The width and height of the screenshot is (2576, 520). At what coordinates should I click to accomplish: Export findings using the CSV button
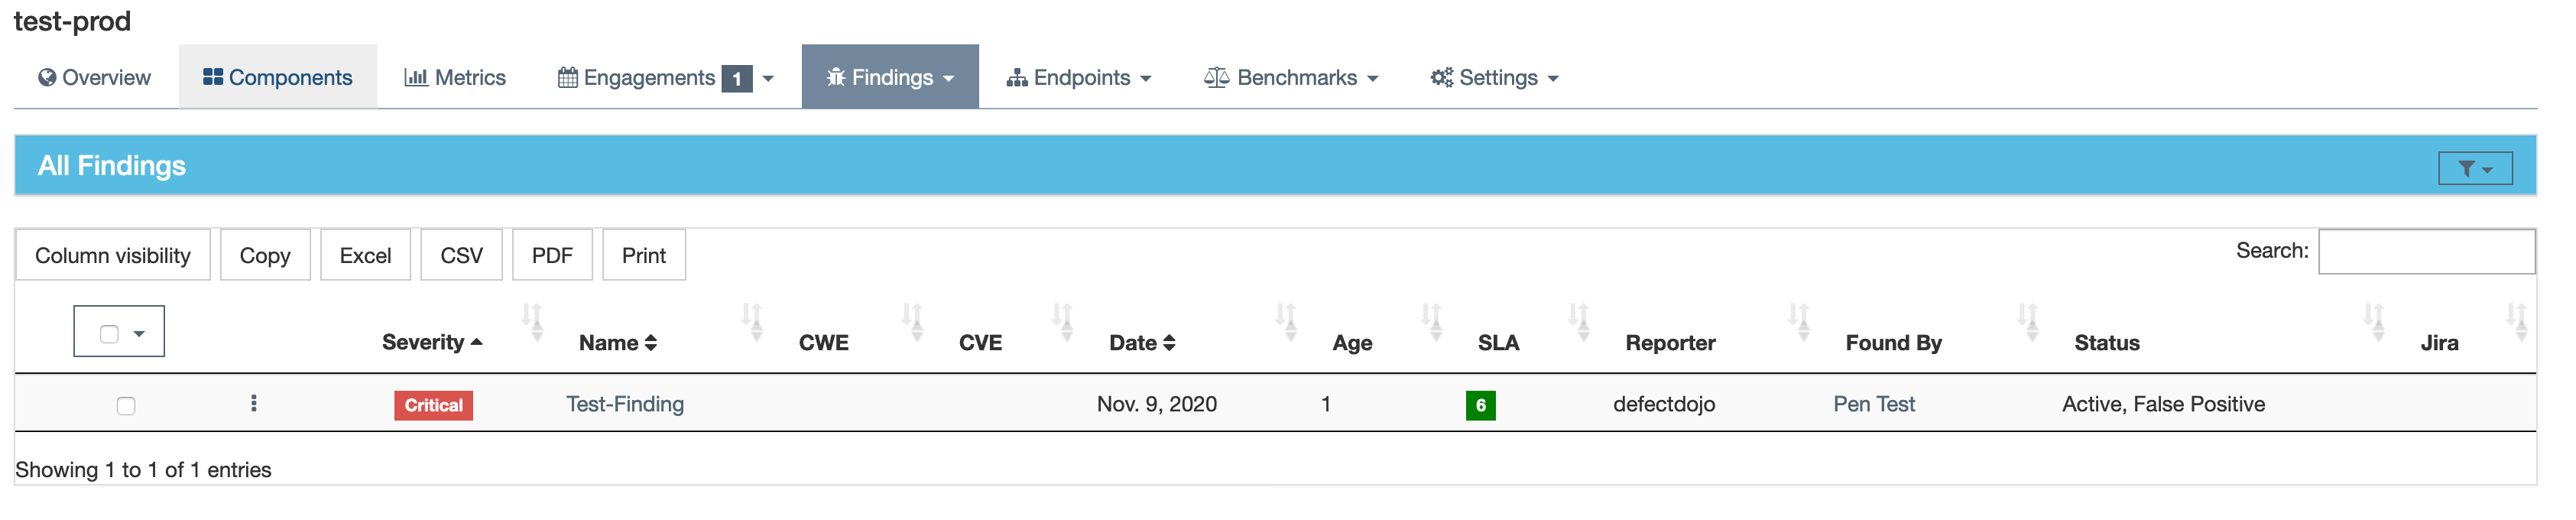[461, 254]
